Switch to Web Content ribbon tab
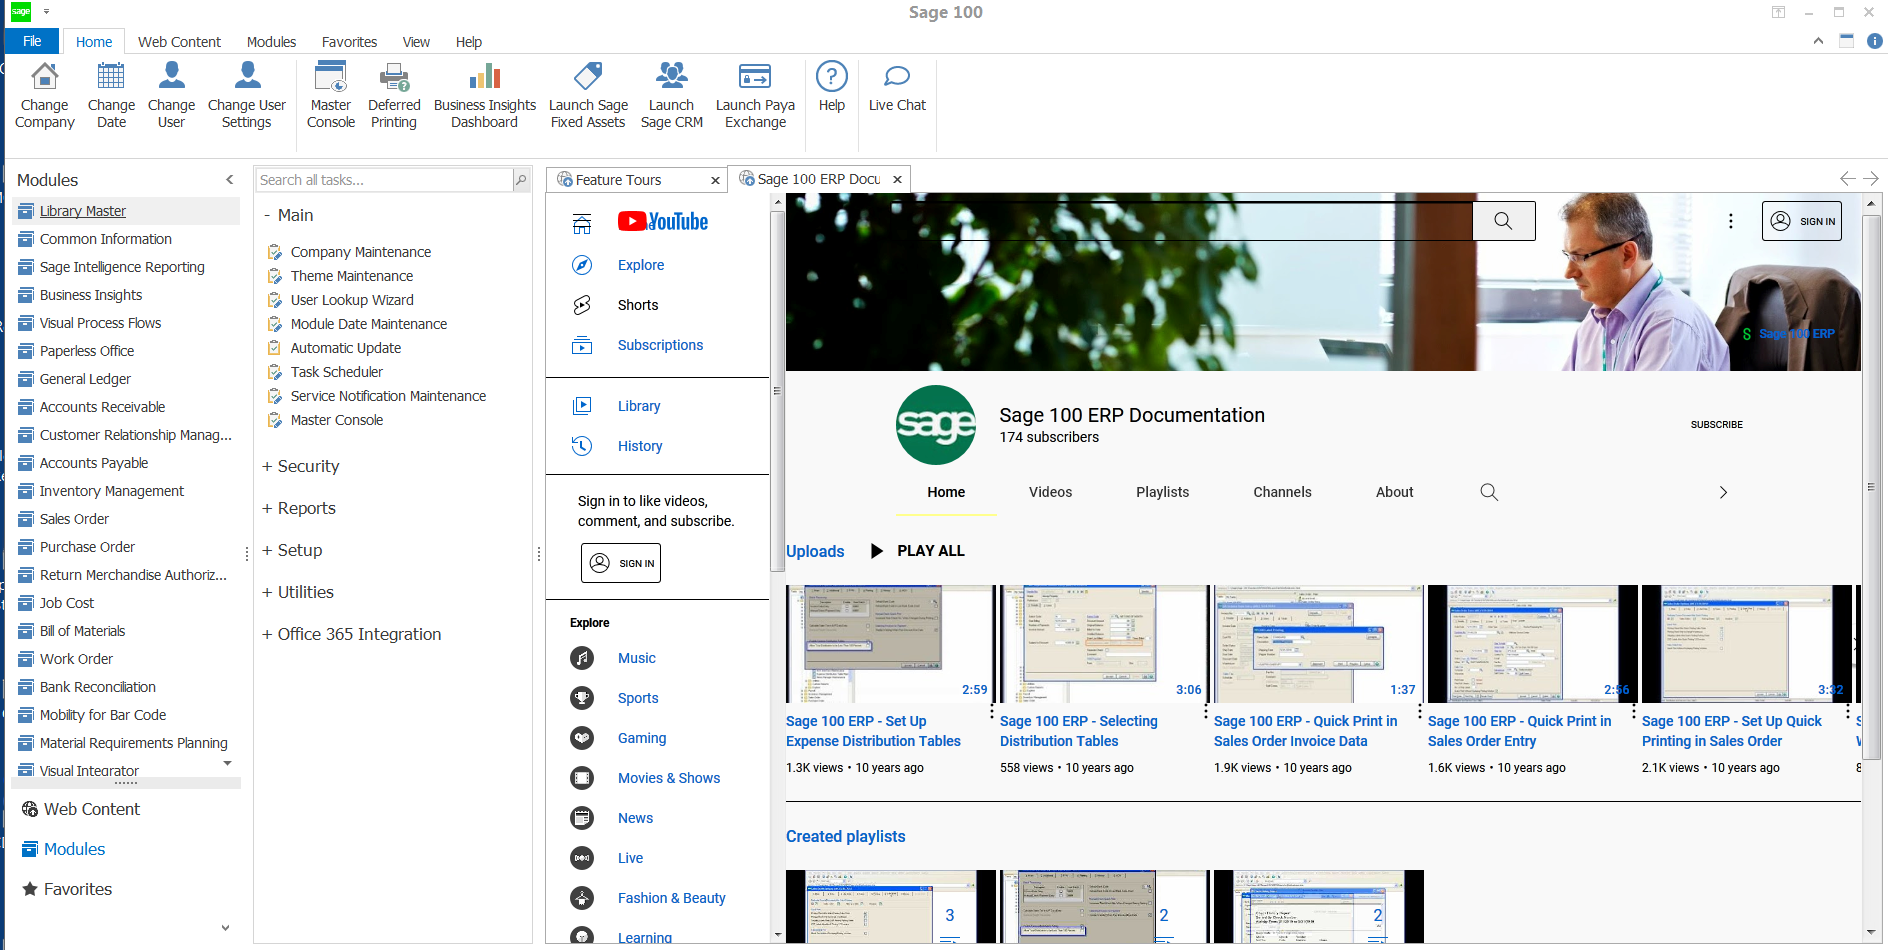Viewport: 1888px width, 950px height. click(x=179, y=42)
